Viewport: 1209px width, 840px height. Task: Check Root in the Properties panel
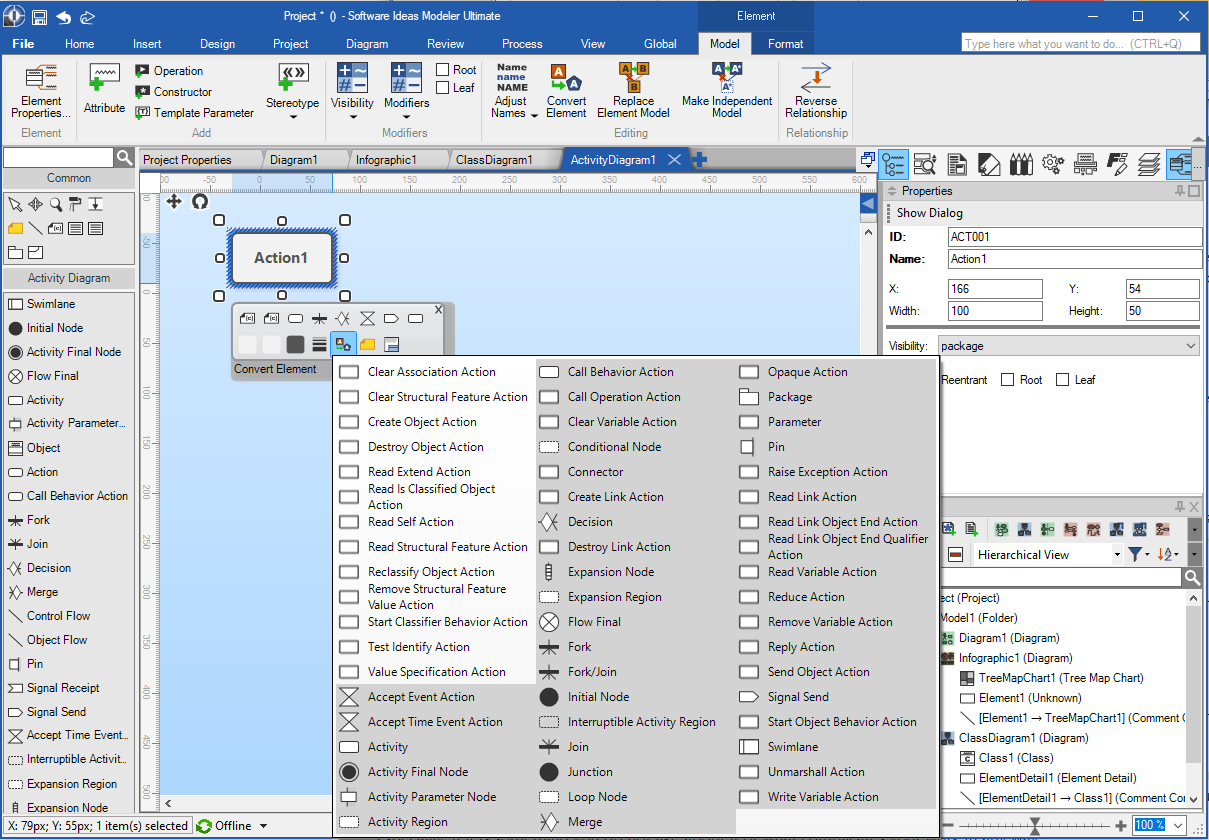[1008, 380]
